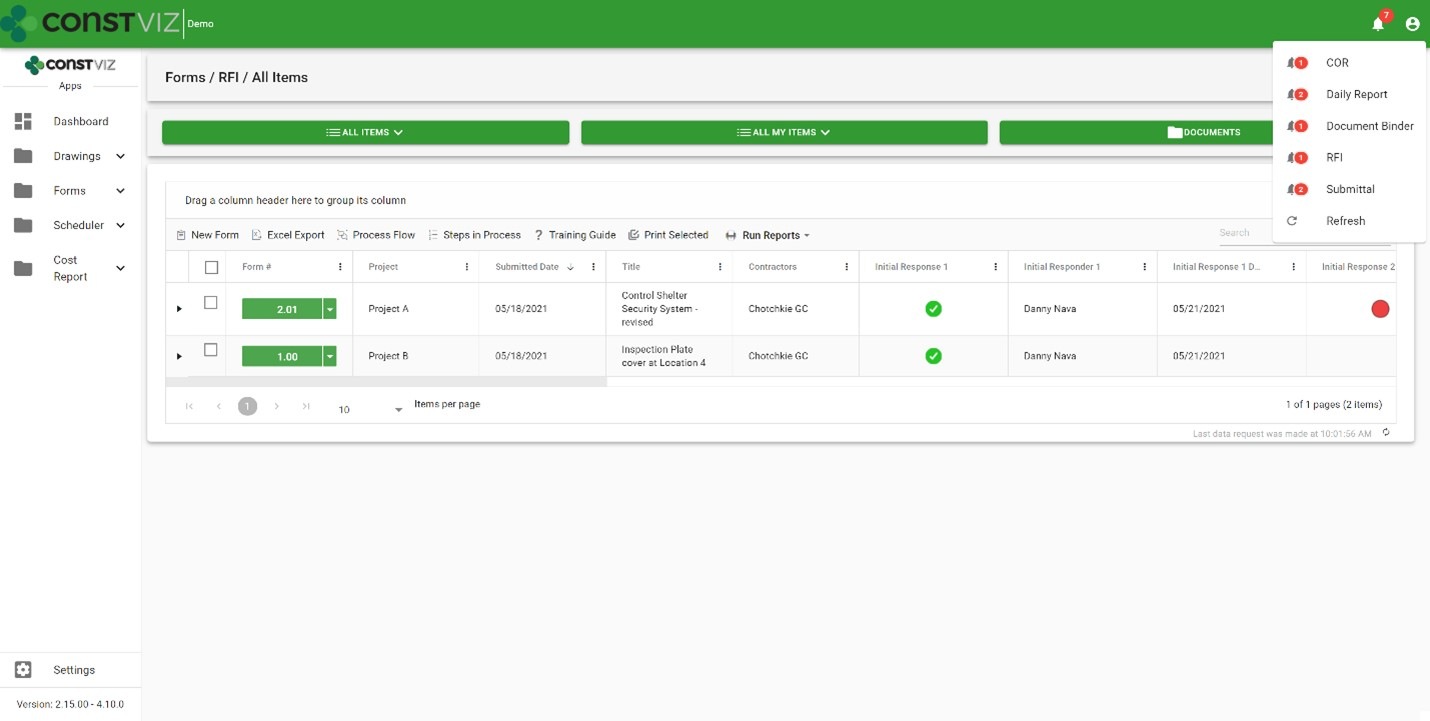Choose Submittal from notifications menu
Image resolution: width=1430 pixels, height=721 pixels.
(x=1350, y=189)
